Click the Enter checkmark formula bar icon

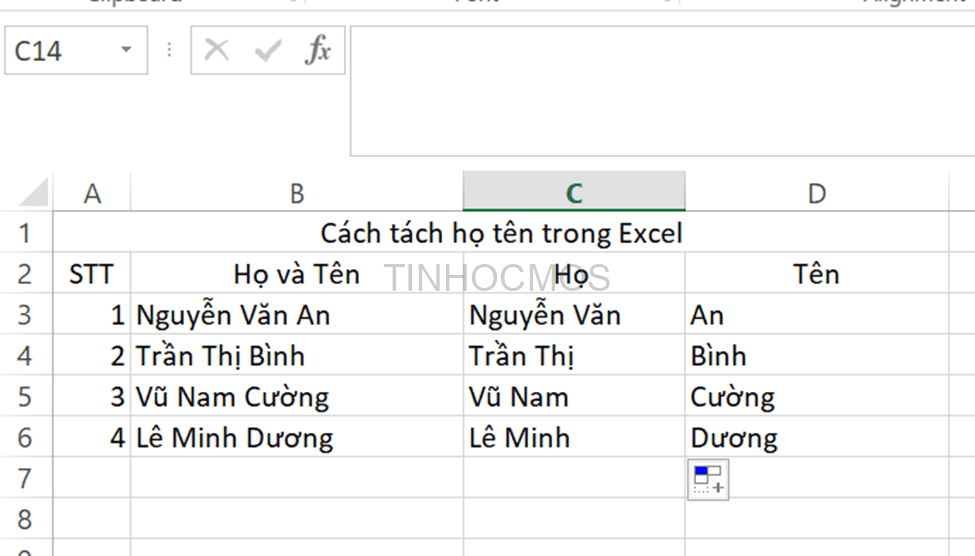click(x=268, y=50)
